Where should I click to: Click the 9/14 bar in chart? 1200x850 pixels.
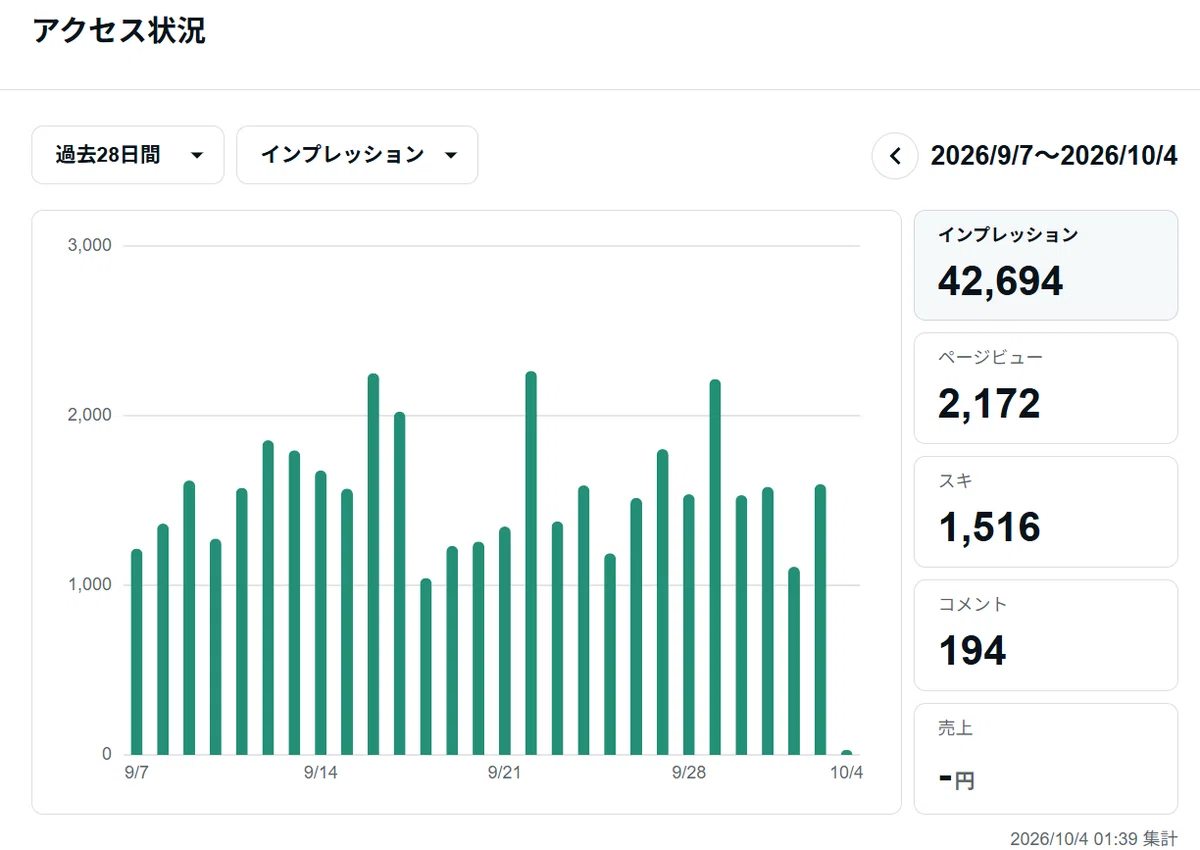click(x=321, y=613)
